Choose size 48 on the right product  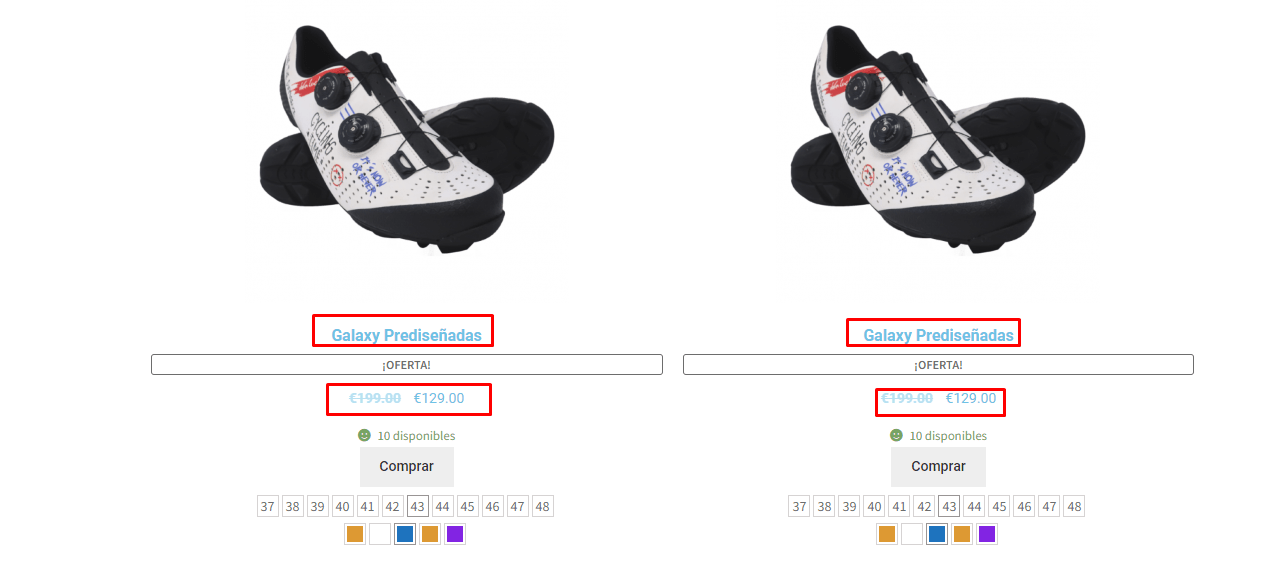tap(1074, 506)
